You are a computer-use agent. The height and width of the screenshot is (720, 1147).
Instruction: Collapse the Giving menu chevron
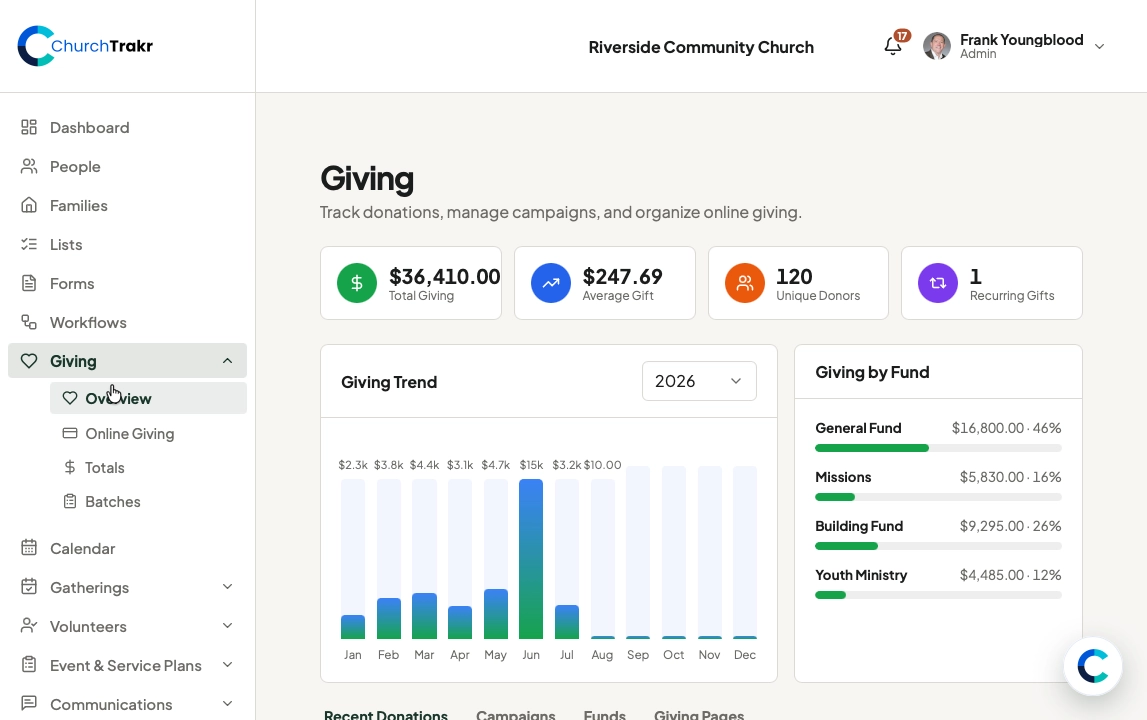(x=227, y=361)
